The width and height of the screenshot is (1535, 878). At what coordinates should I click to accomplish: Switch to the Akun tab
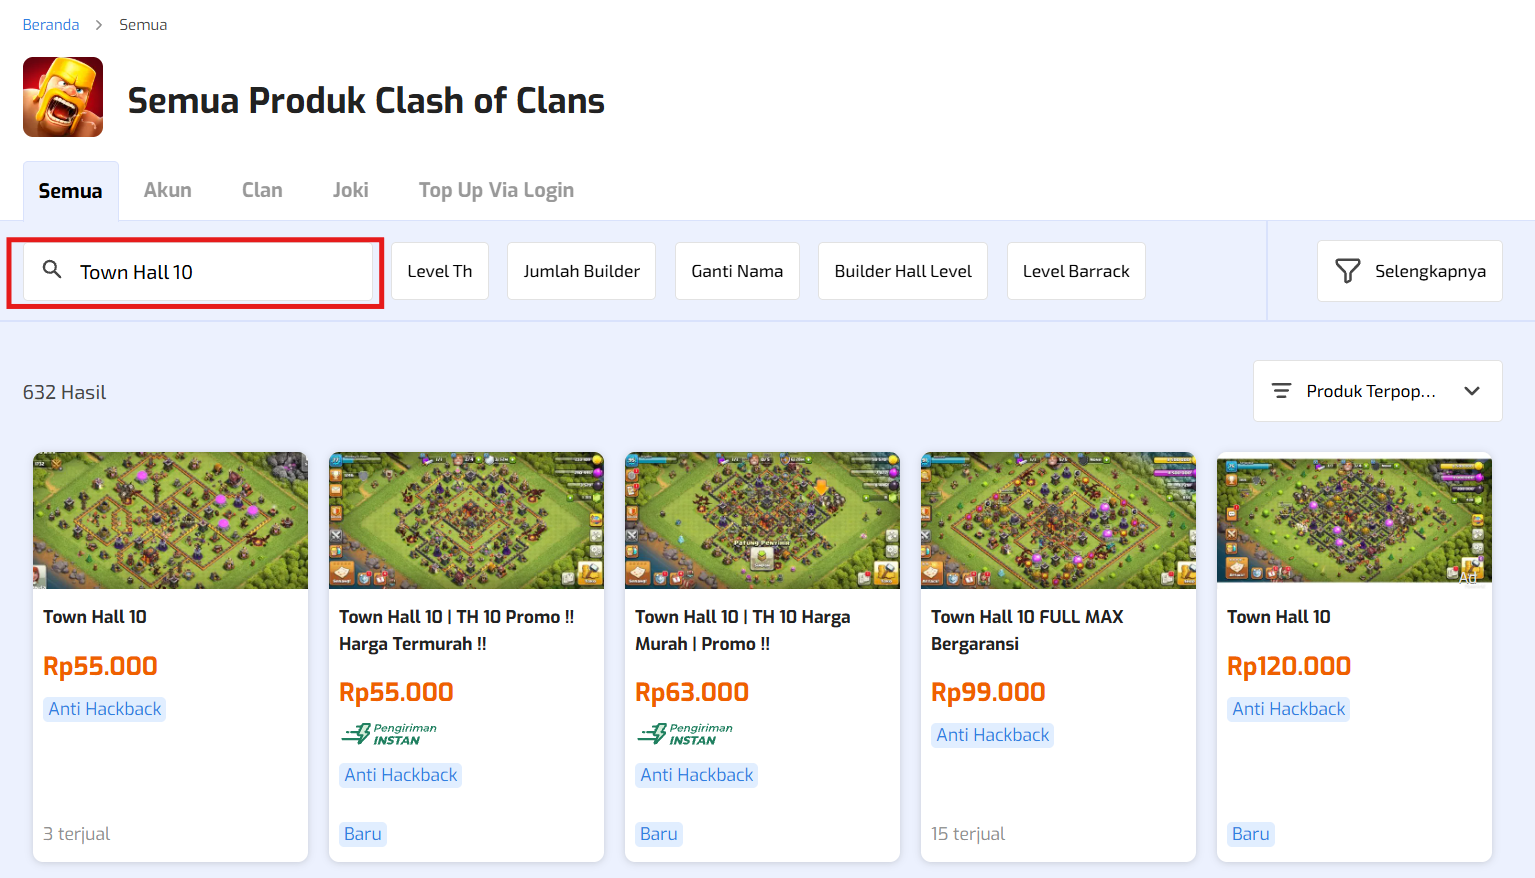168,190
